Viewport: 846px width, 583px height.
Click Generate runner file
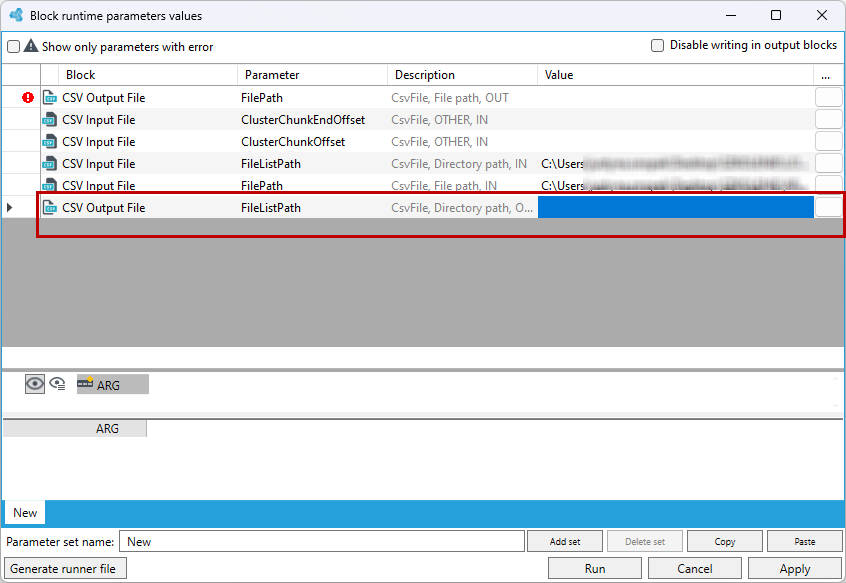point(65,568)
